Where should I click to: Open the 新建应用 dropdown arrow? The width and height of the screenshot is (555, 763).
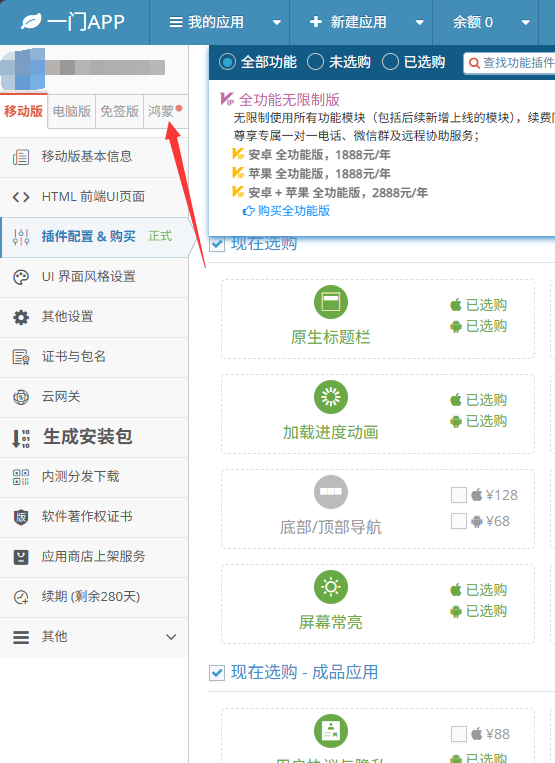point(419,22)
